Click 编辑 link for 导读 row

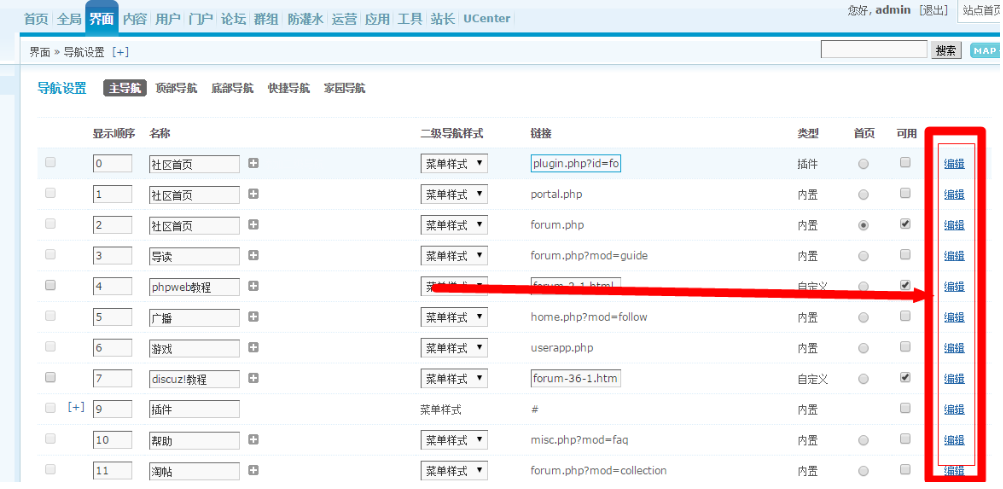pos(954,256)
